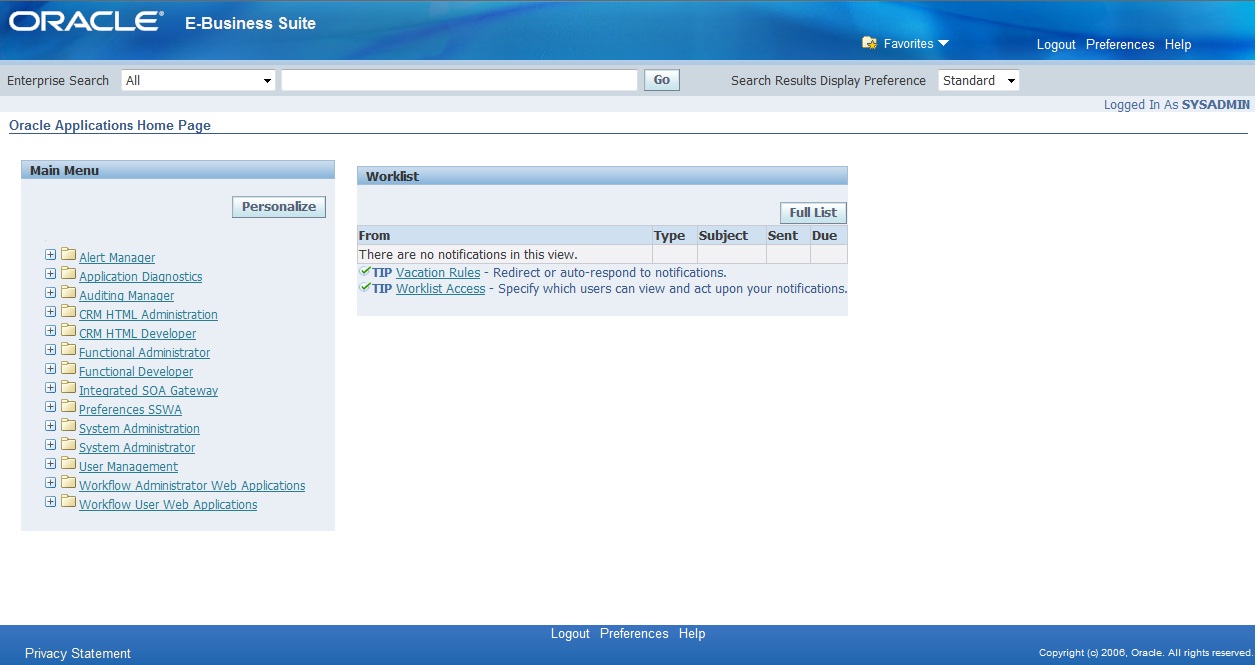Open the Worklist Access link

[x=440, y=288]
